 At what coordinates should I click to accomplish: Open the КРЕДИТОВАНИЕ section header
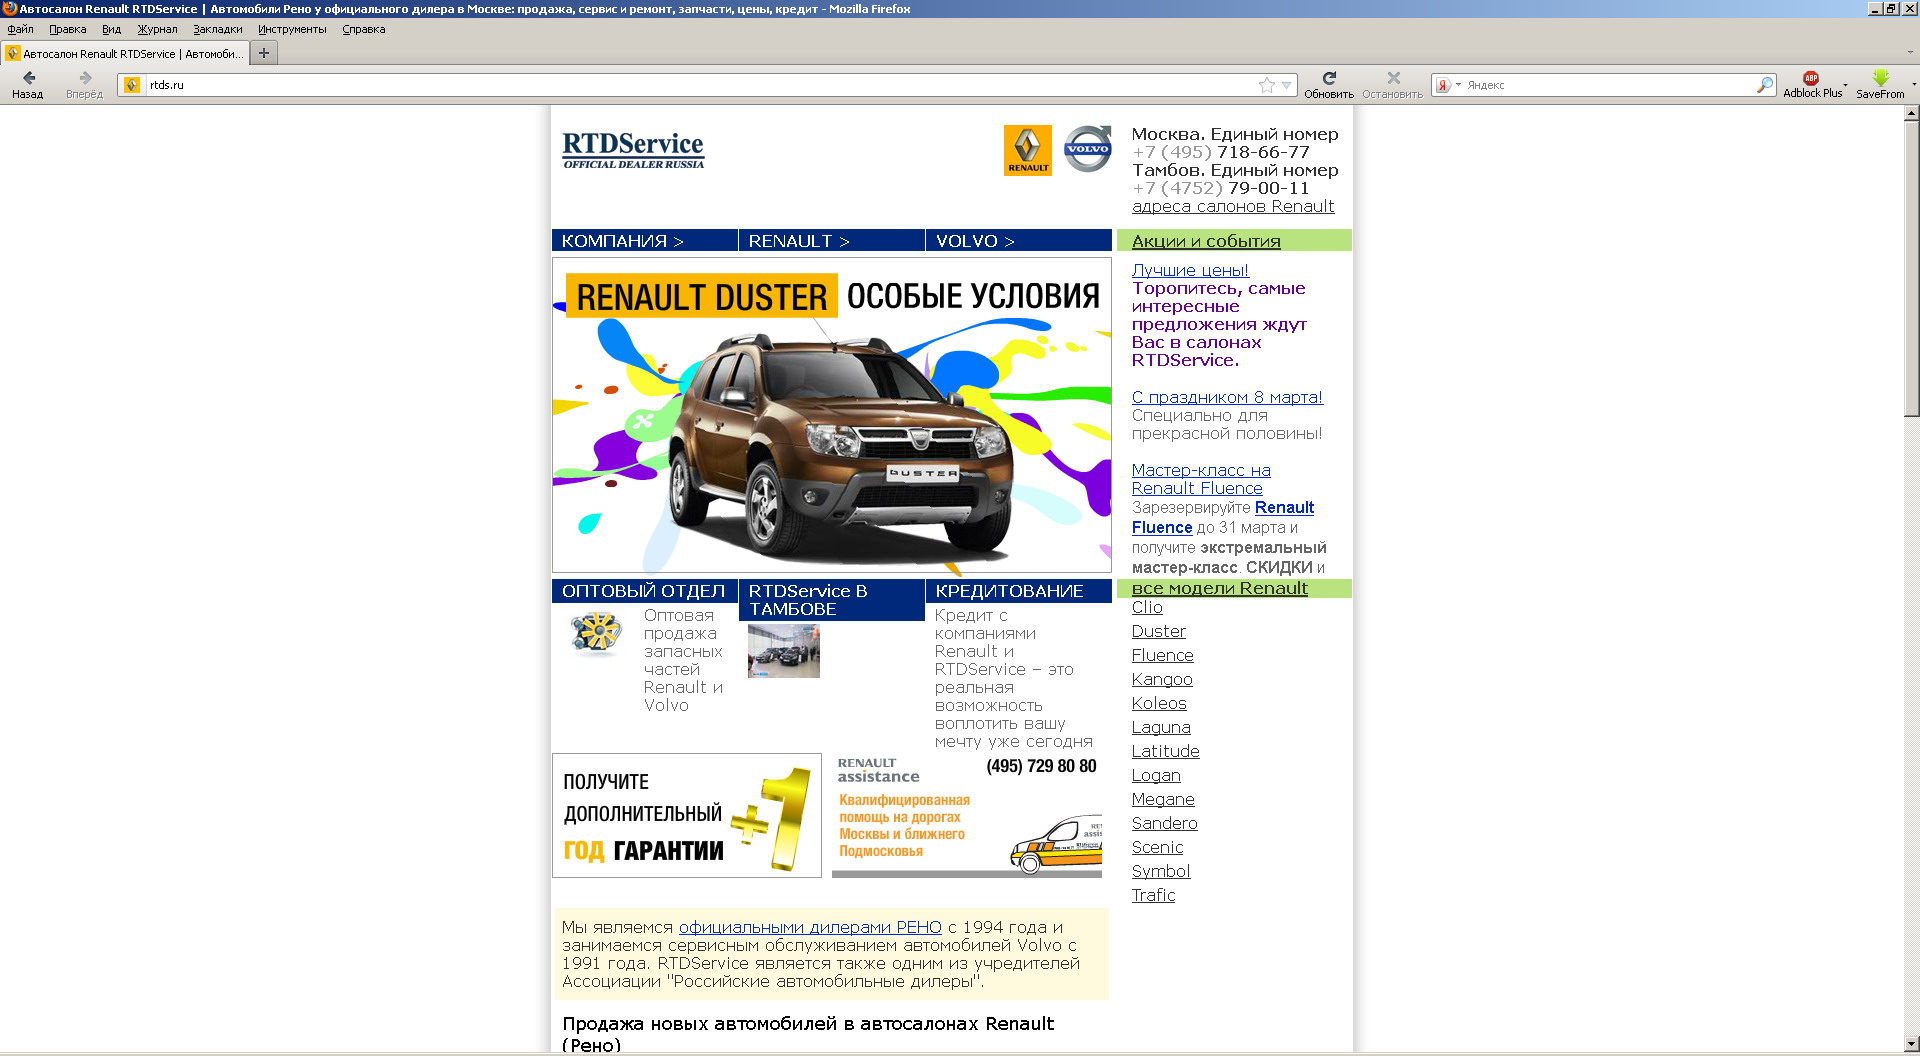pyautogui.click(x=1018, y=591)
